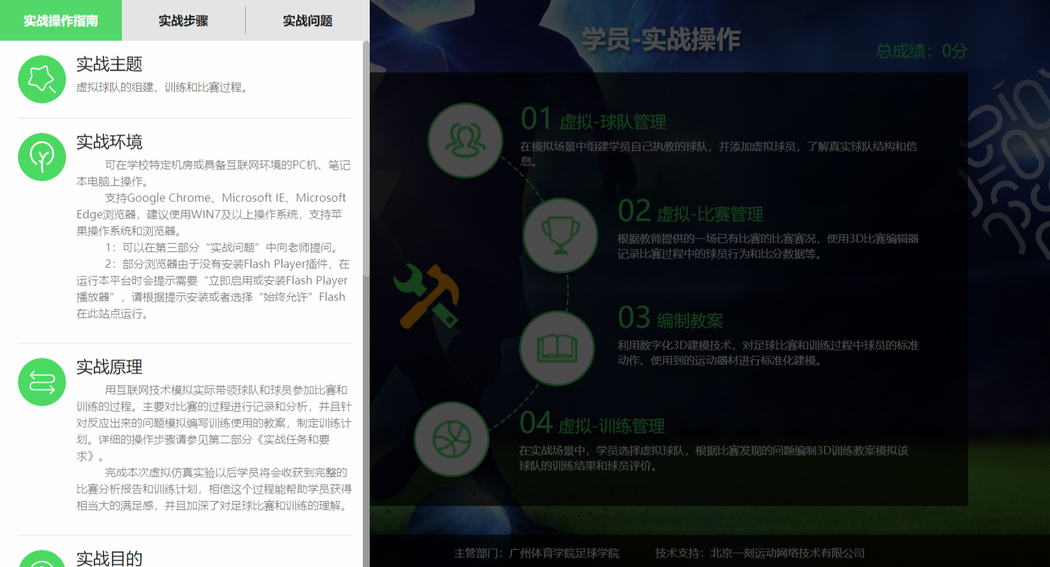Click the 总成绩：0分 score label
The height and width of the screenshot is (567, 1050).
(x=921, y=51)
